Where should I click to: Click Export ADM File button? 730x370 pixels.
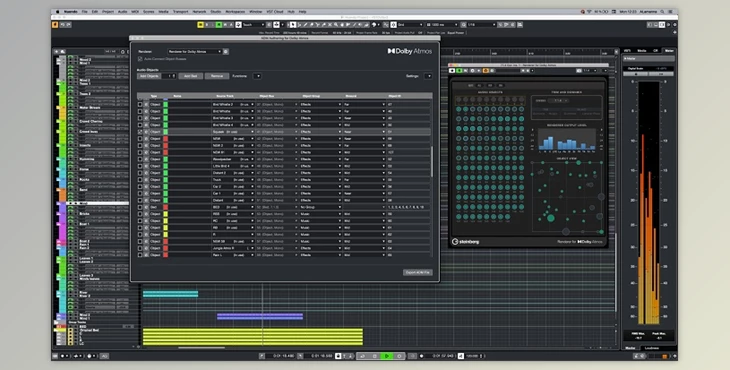point(418,272)
